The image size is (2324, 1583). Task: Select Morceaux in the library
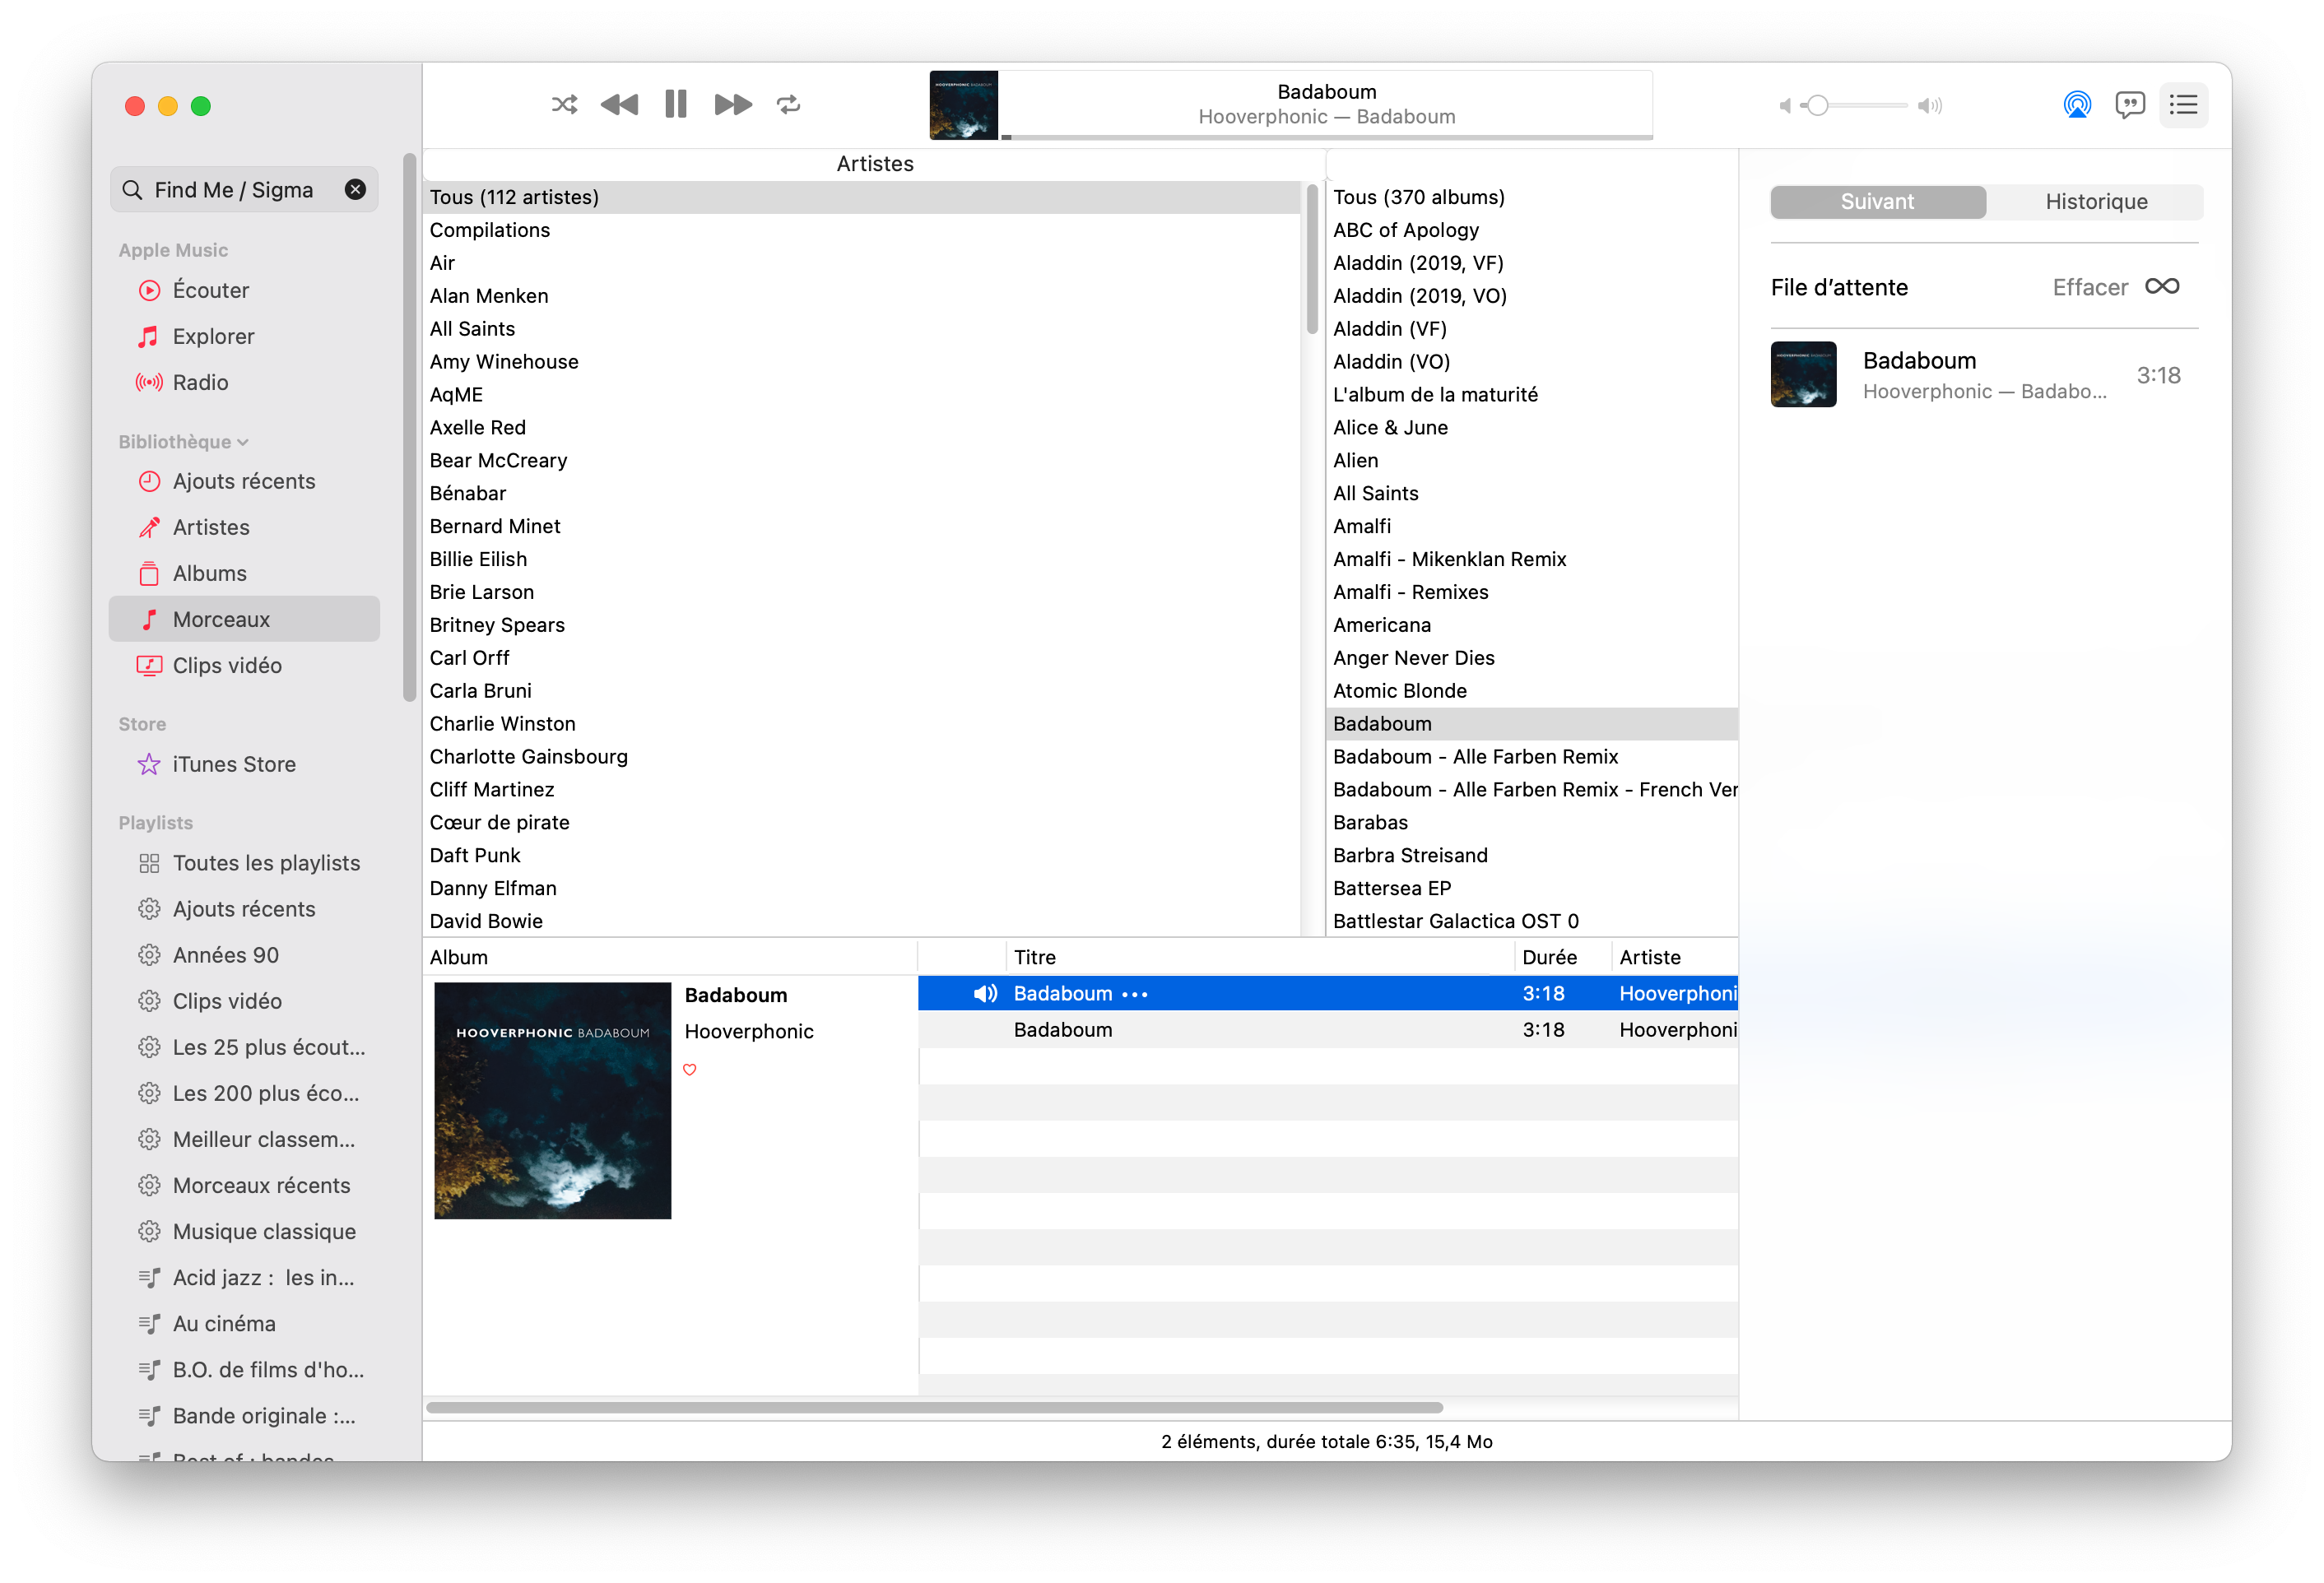pos(244,619)
